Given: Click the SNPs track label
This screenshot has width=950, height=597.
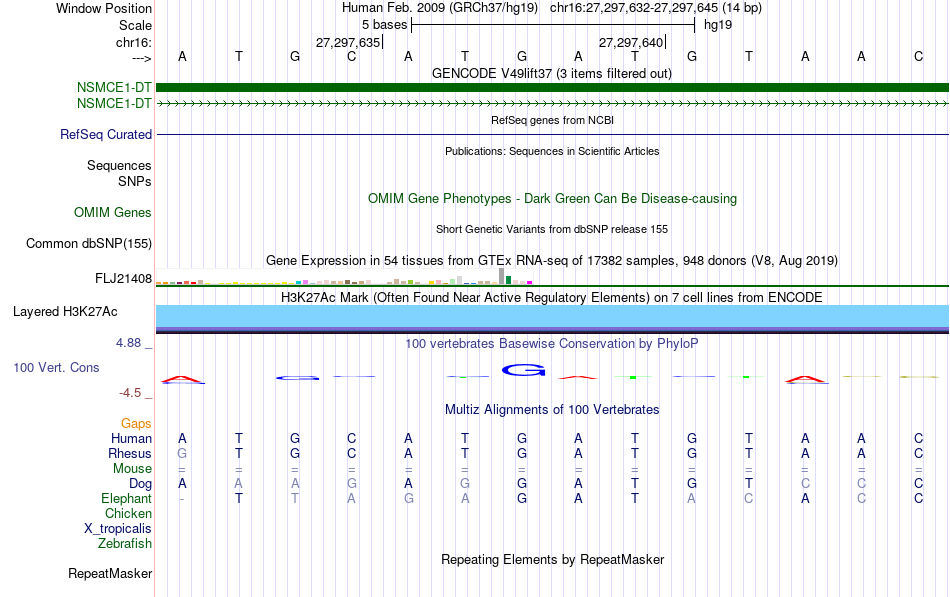Looking at the screenshot, I should pyautogui.click(x=135, y=181).
